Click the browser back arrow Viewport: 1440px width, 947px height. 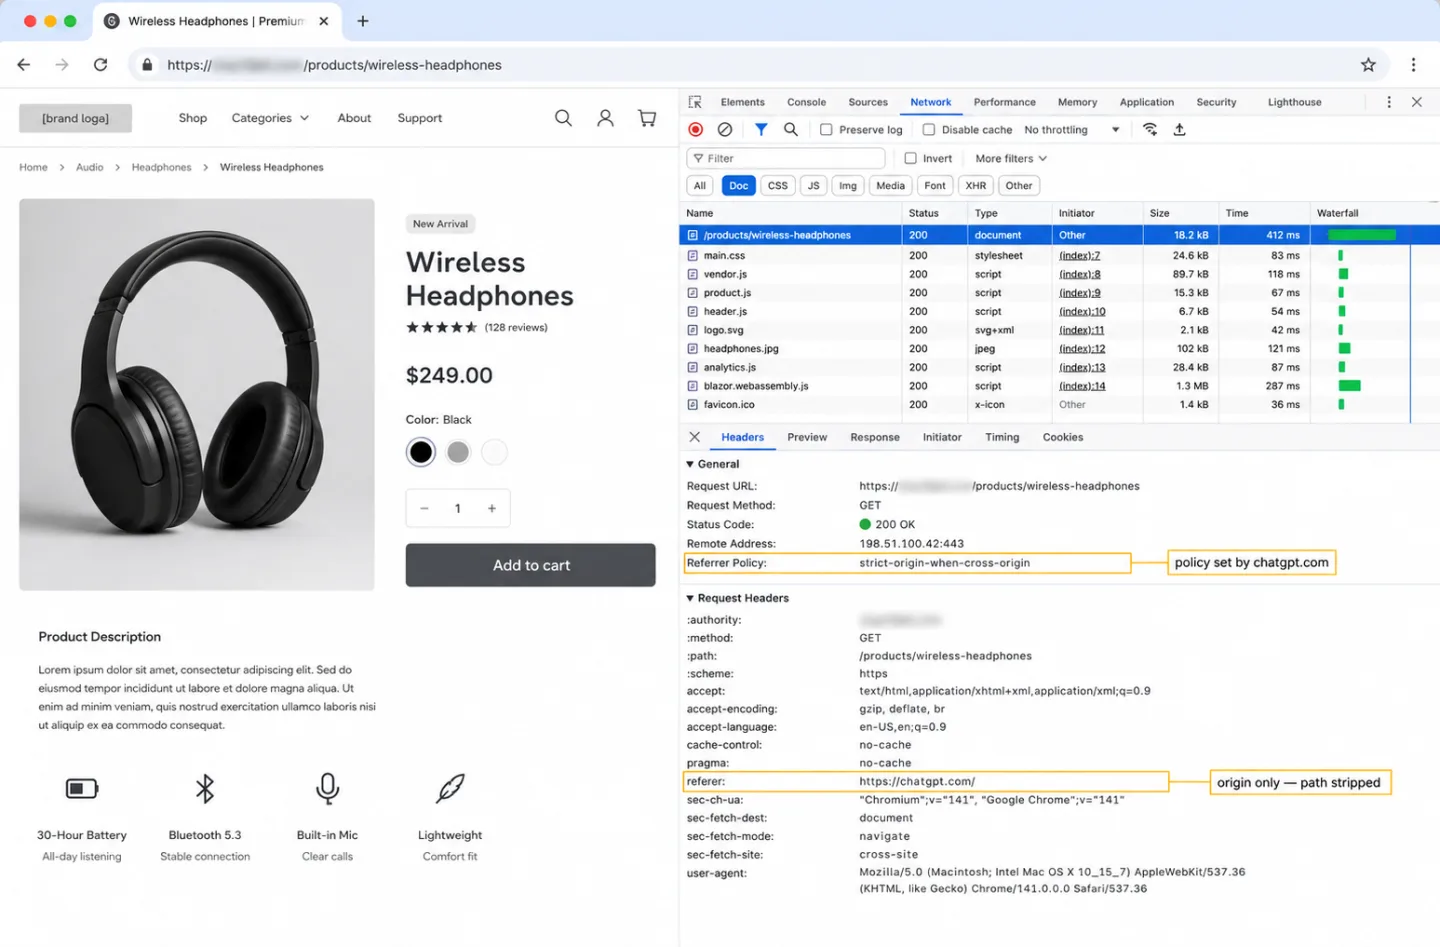24,65
